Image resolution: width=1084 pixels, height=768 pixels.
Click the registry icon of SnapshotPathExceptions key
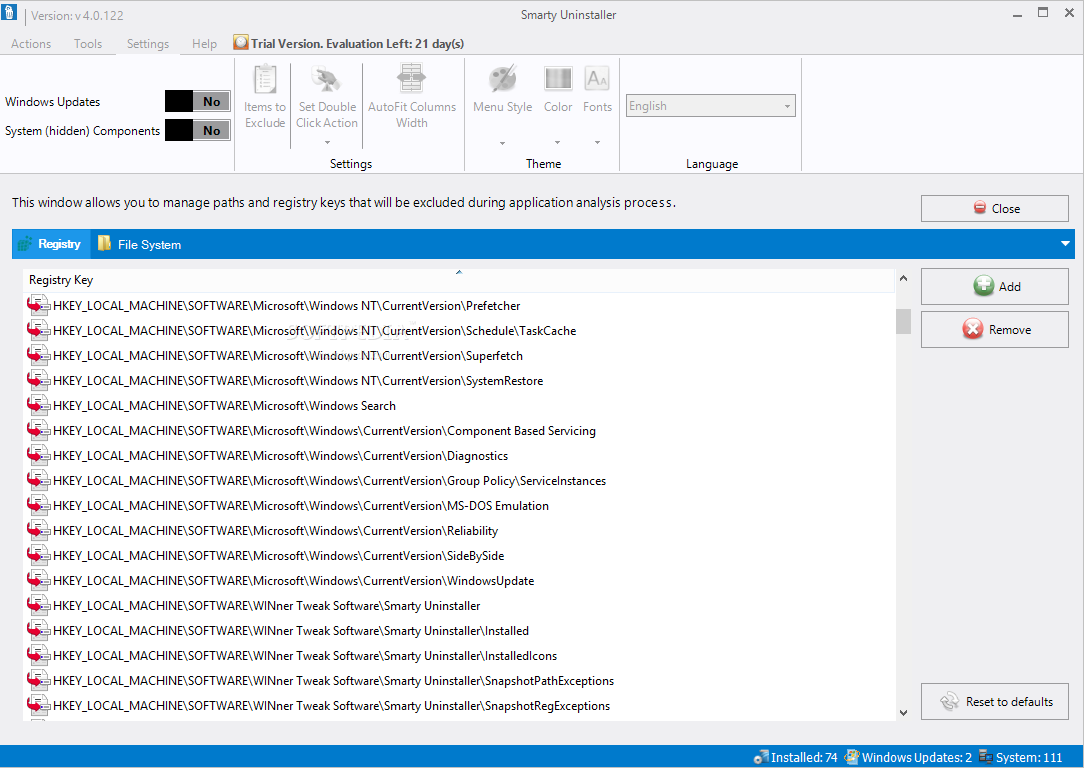pyautogui.click(x=39, y=680)
